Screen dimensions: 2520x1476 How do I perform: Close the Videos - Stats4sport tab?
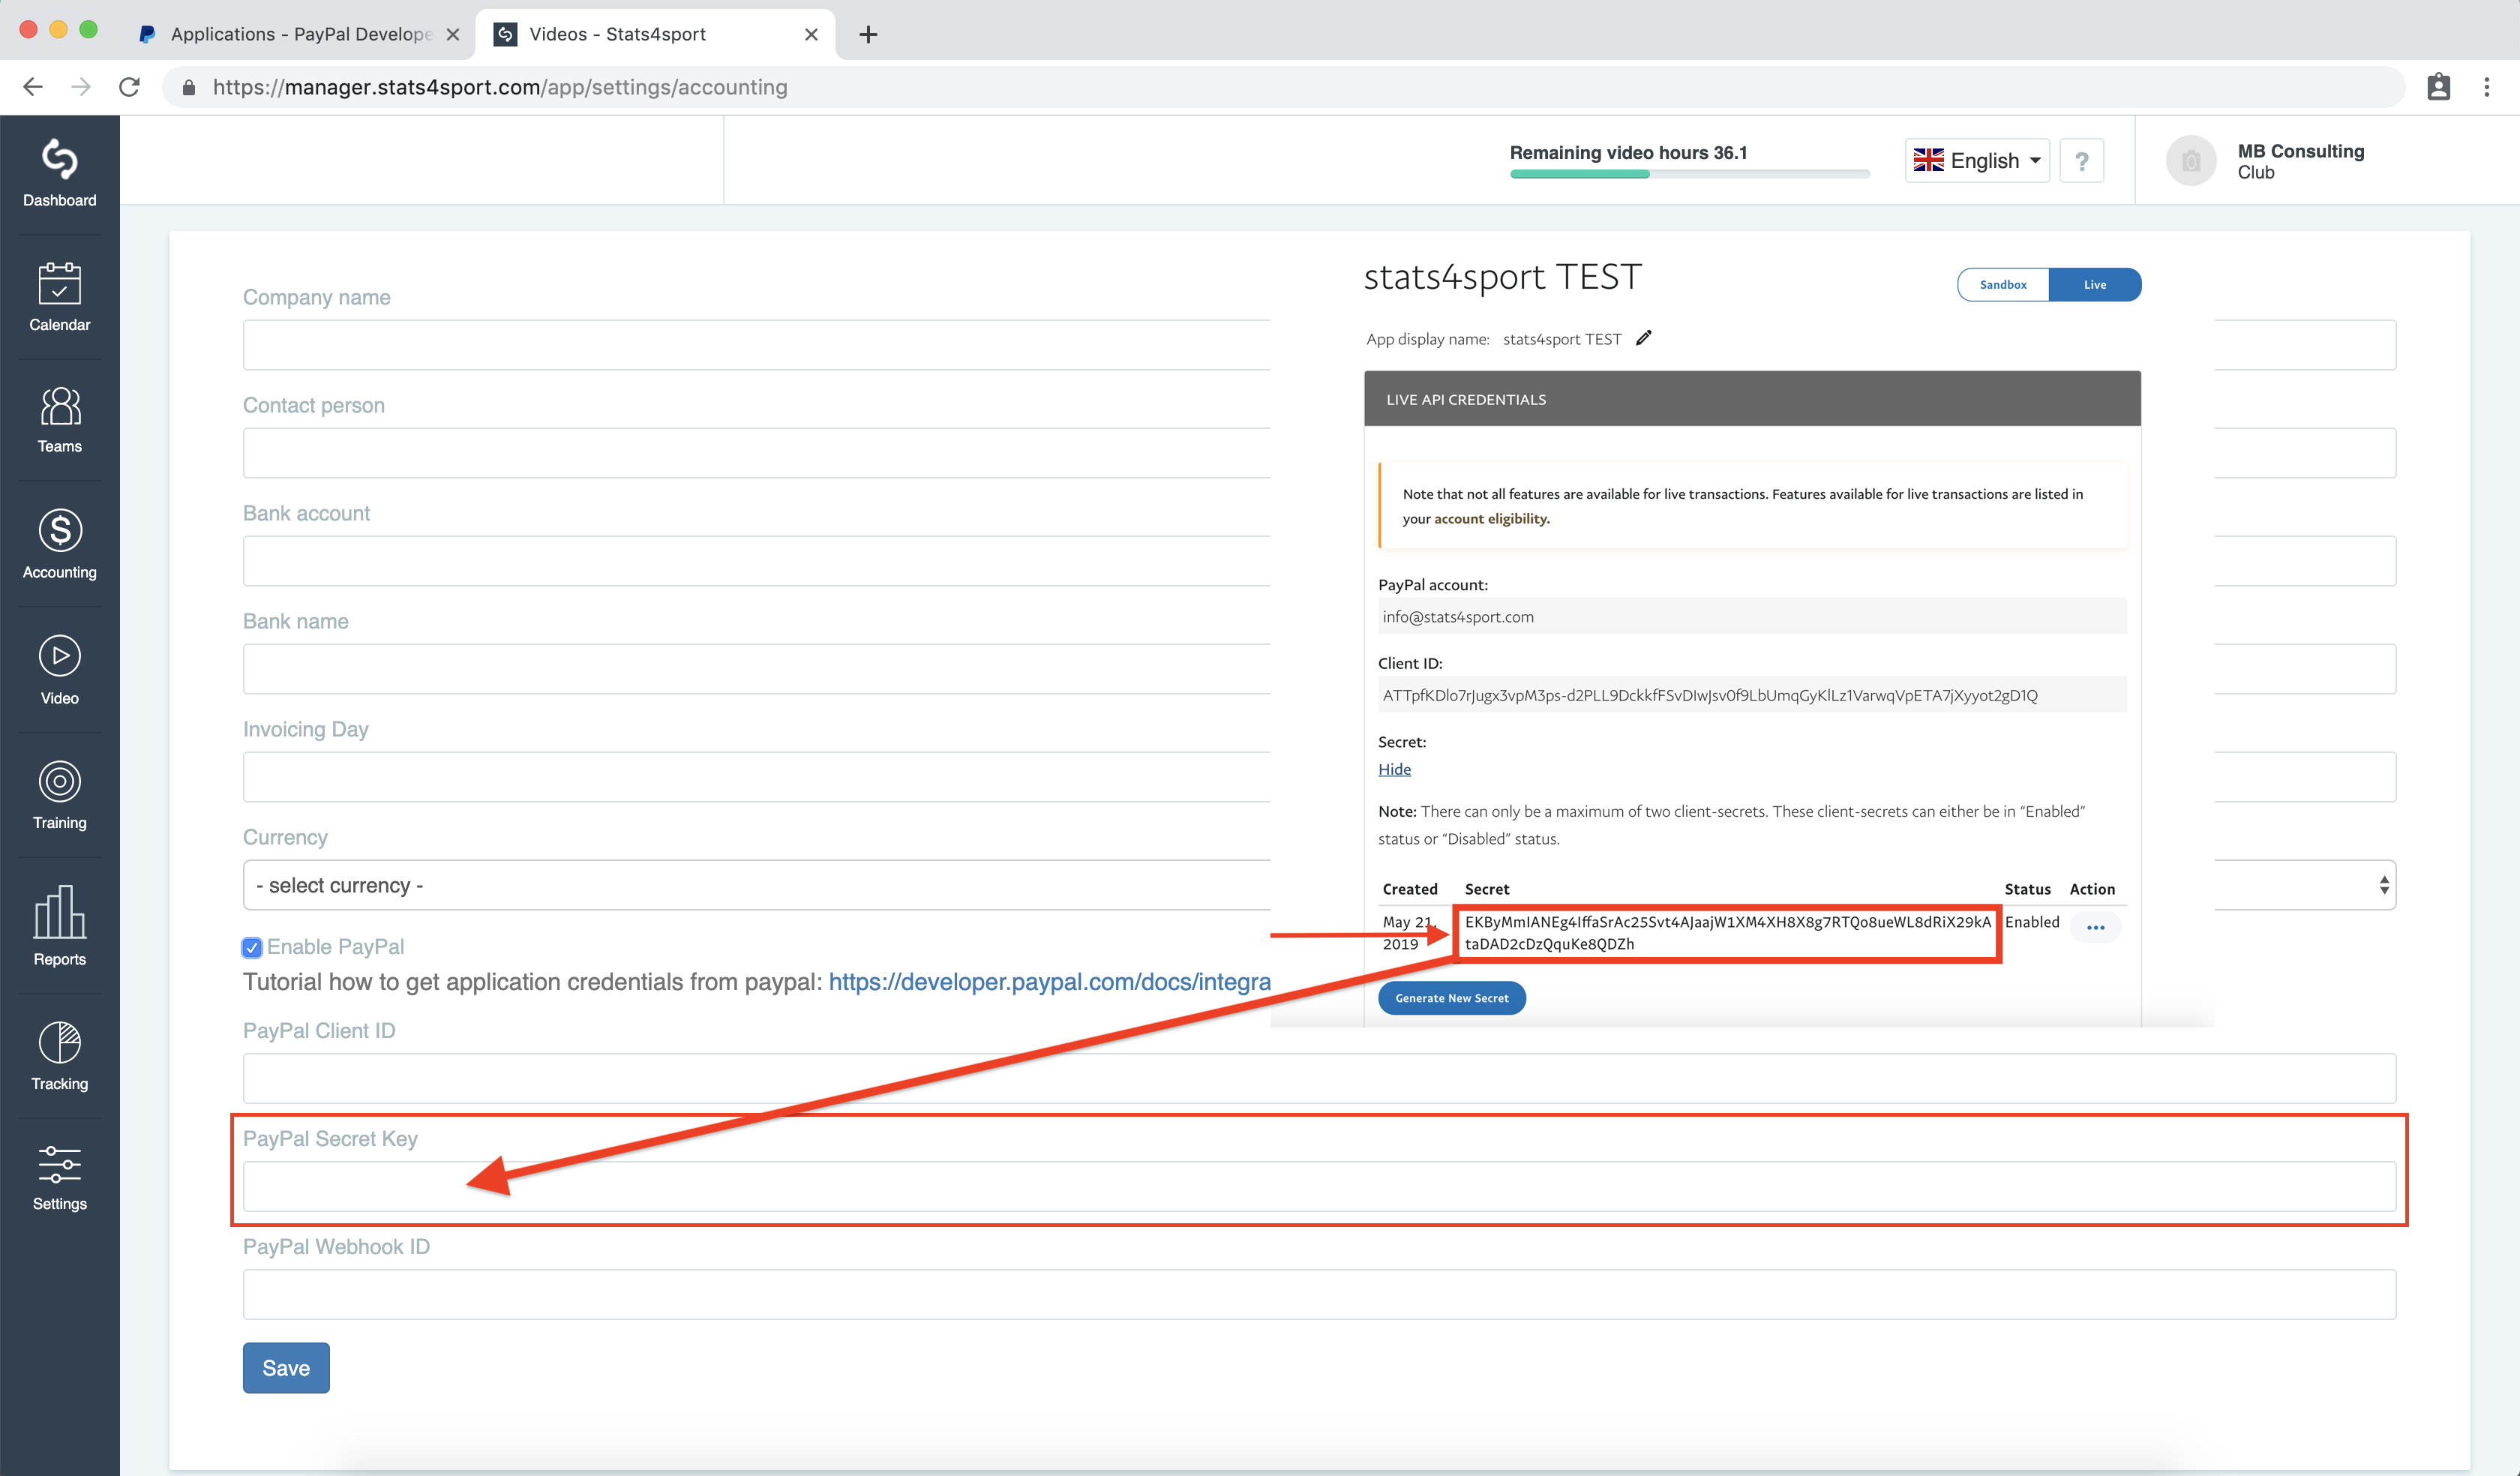point(811,35)
